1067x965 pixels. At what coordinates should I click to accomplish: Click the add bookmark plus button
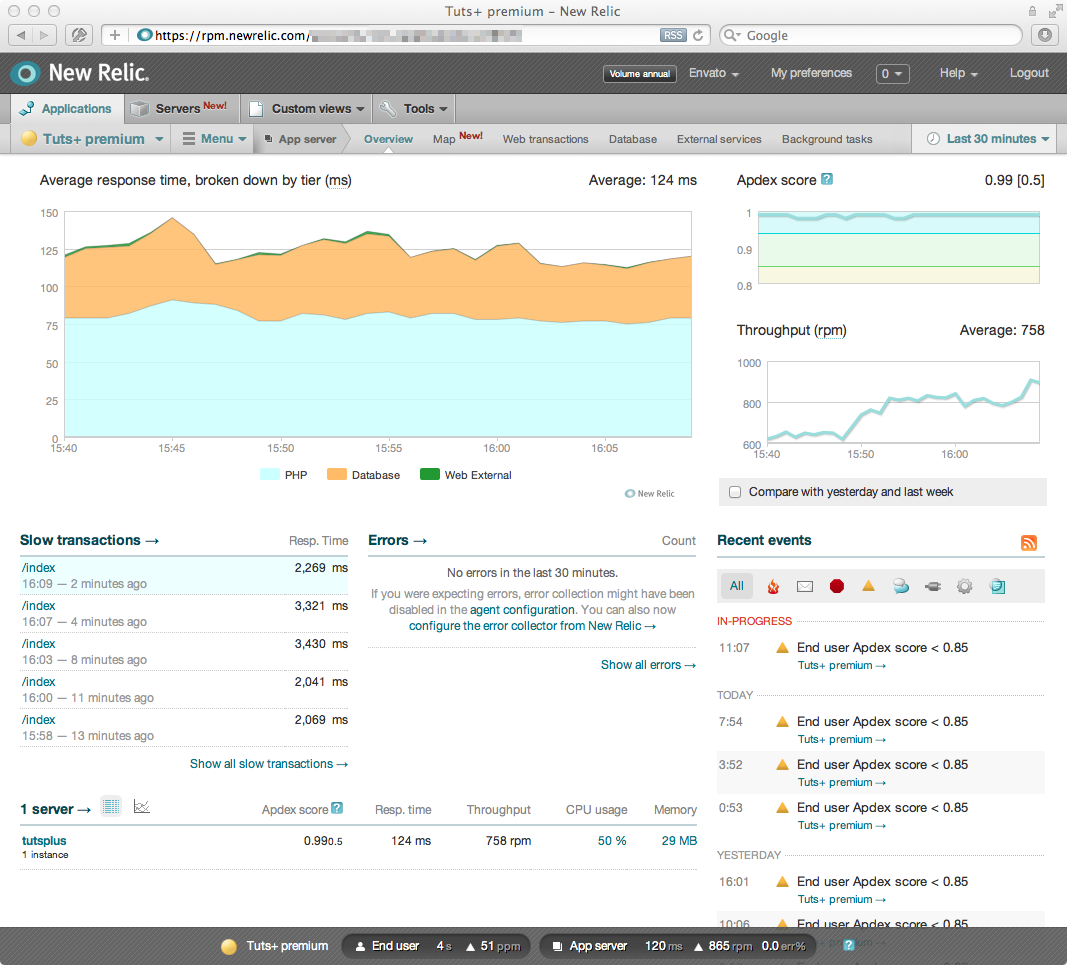[x=114, y=35]
